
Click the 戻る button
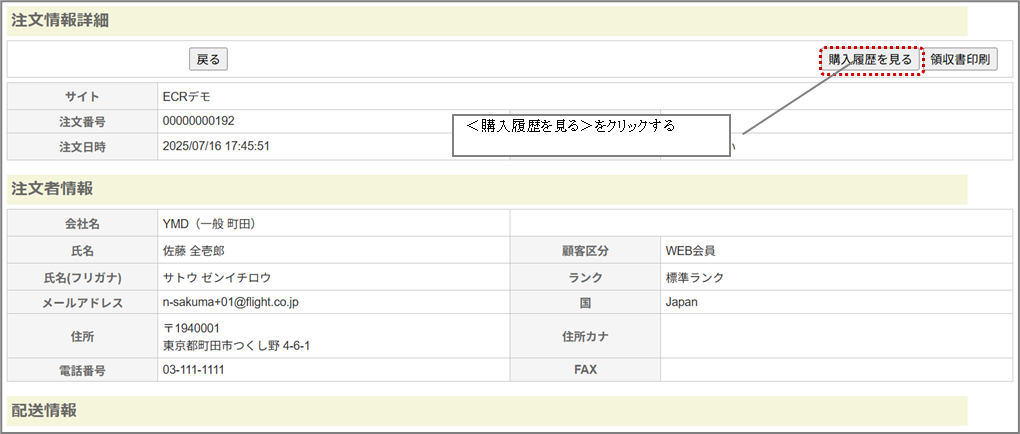[208, 60]
